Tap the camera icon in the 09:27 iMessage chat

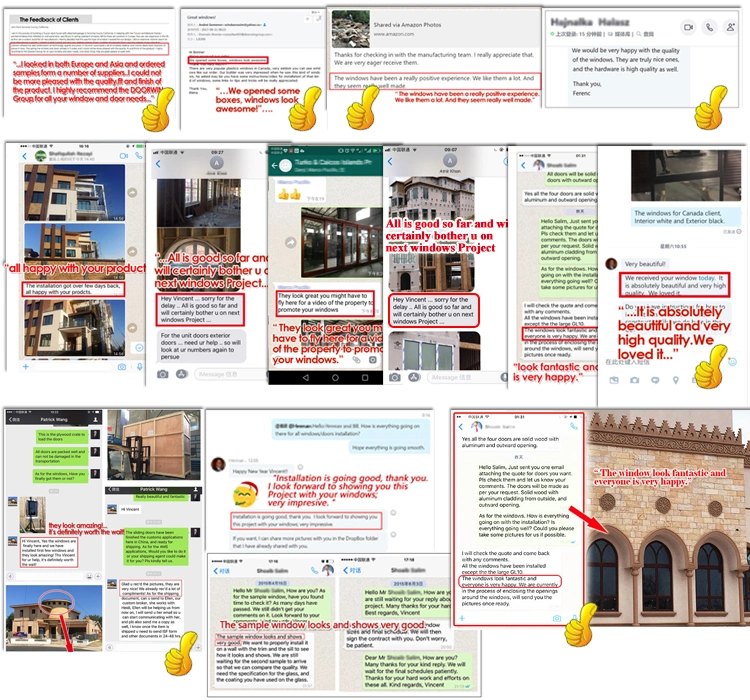[163, 374]
